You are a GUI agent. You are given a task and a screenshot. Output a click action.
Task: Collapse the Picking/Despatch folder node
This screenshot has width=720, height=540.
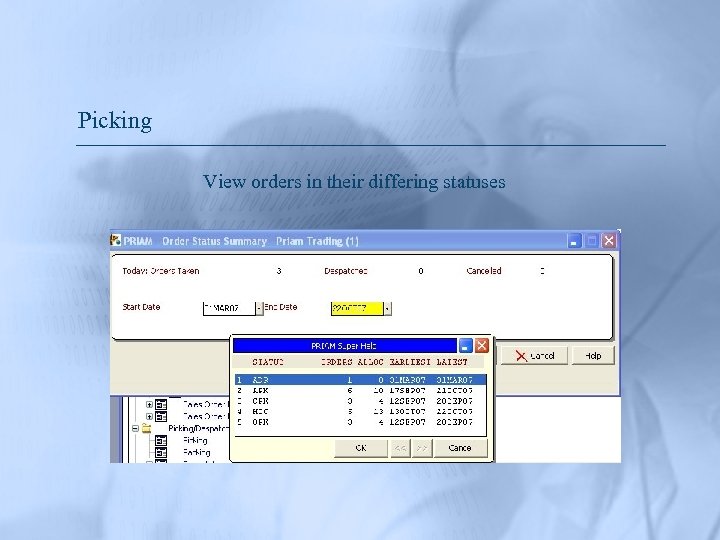135,428
